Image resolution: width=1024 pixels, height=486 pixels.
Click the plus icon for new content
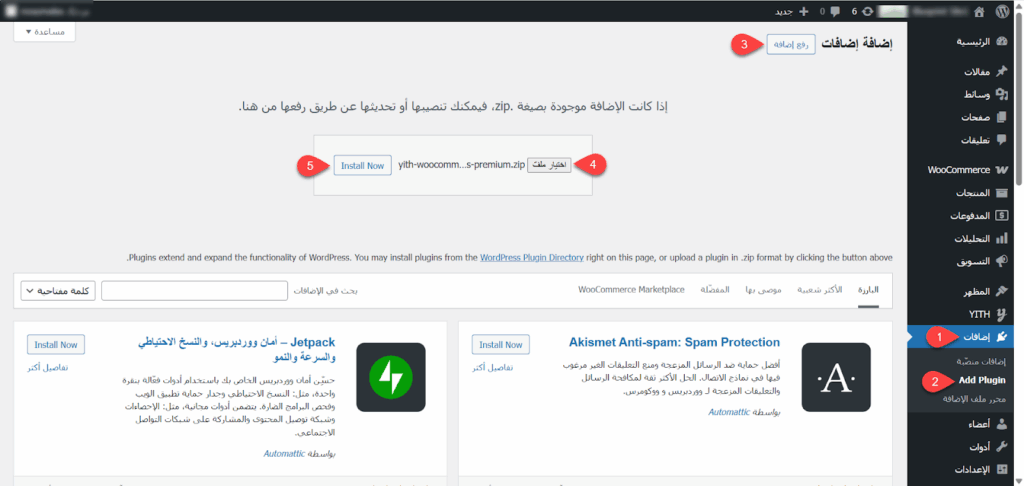[803, 11]
